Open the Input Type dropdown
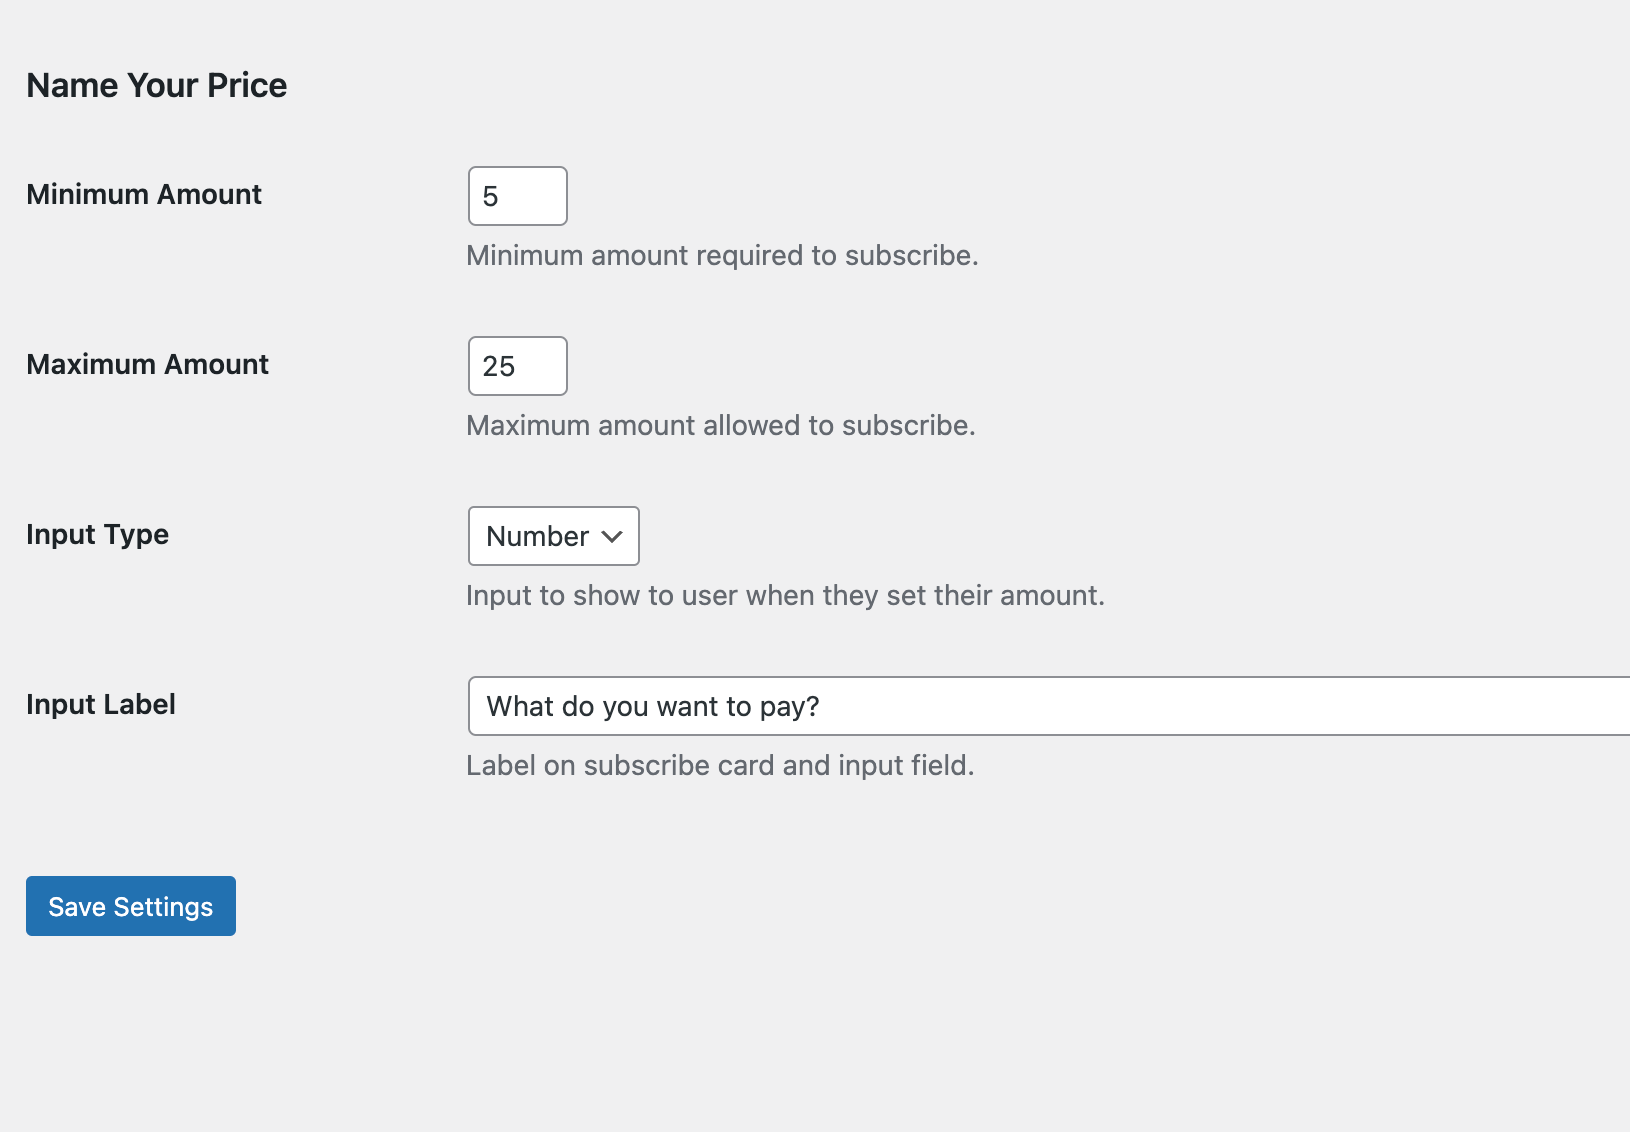Screen dimensions: 1630x1132 [x=553, y=536]
